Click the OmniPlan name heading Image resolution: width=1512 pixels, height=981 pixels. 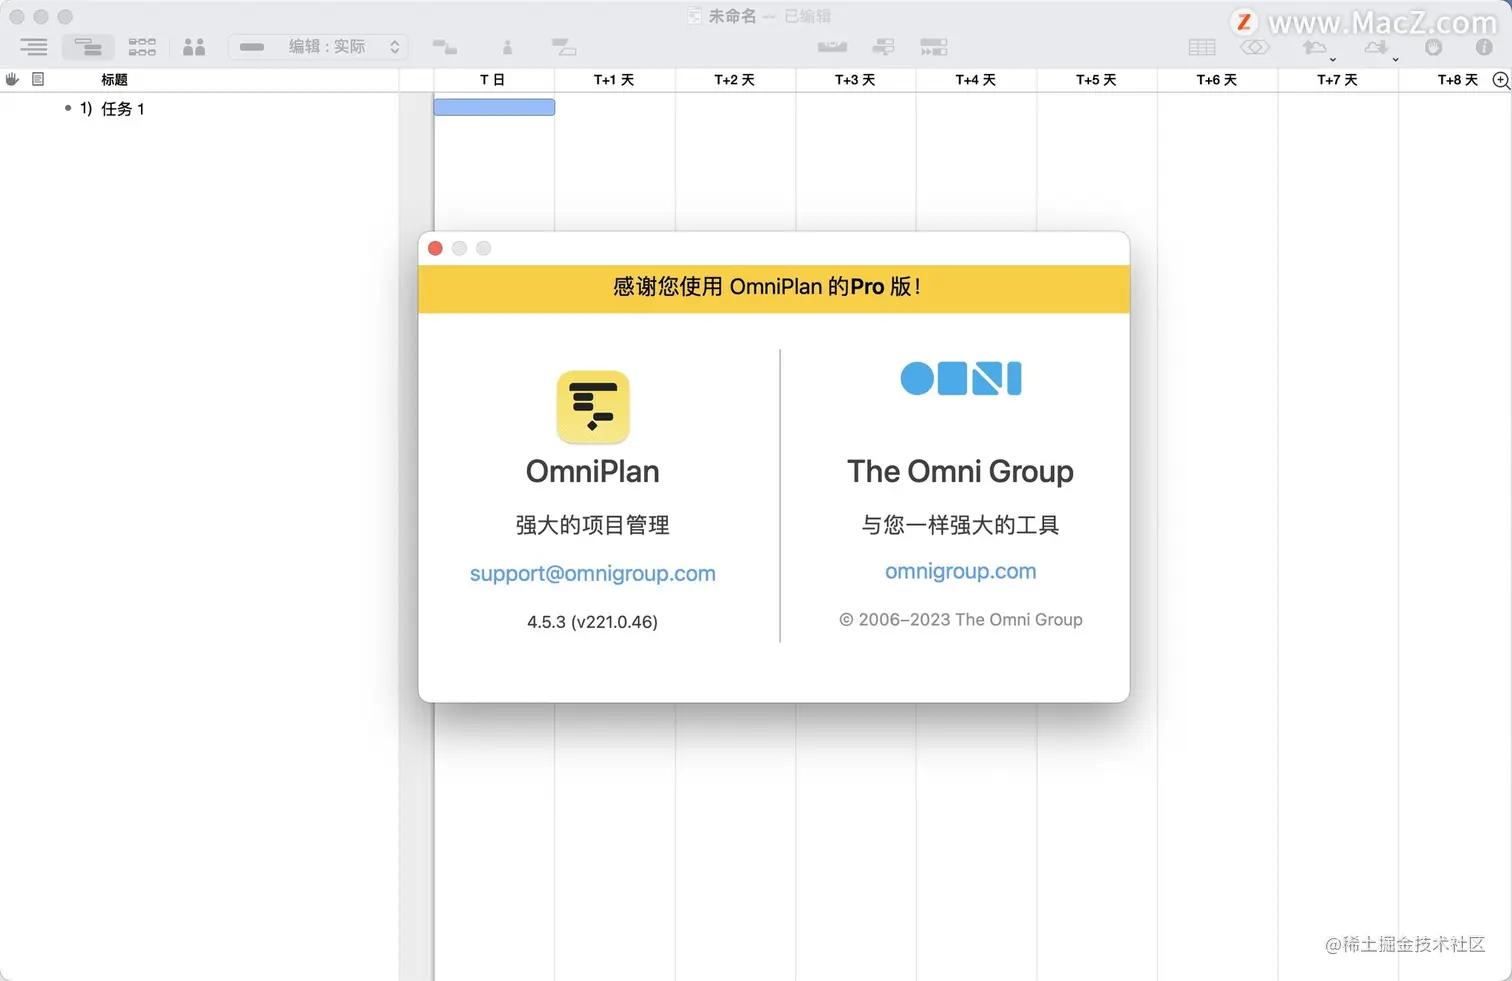coord(592,471)
